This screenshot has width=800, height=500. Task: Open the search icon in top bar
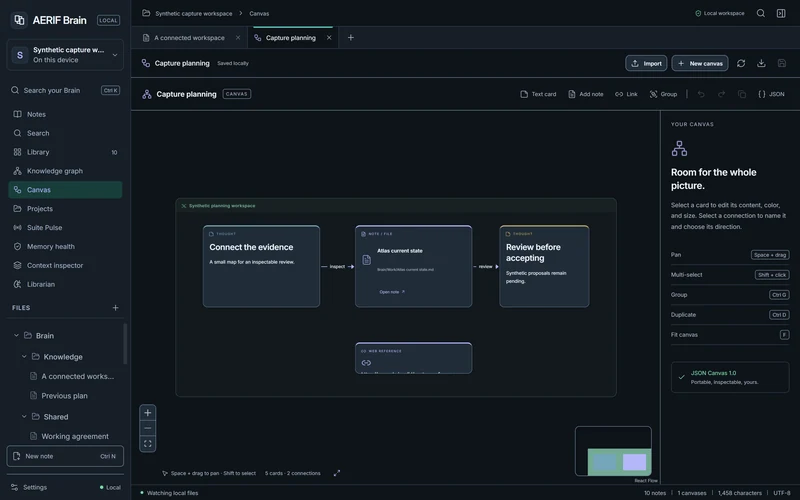pos(760,13)
